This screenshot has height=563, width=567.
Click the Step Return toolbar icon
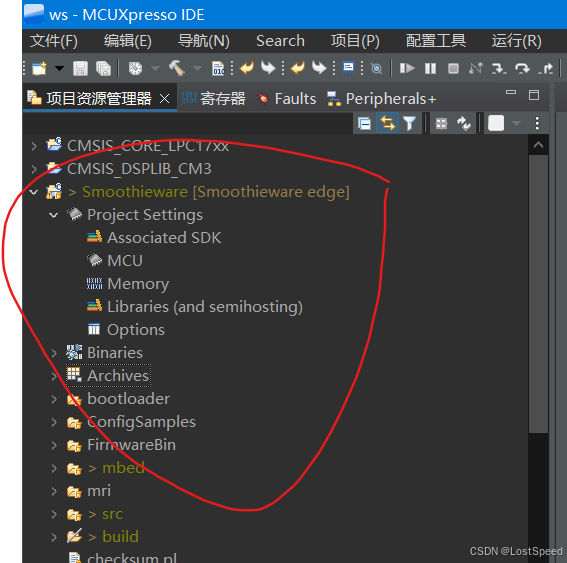pos(545,68)
